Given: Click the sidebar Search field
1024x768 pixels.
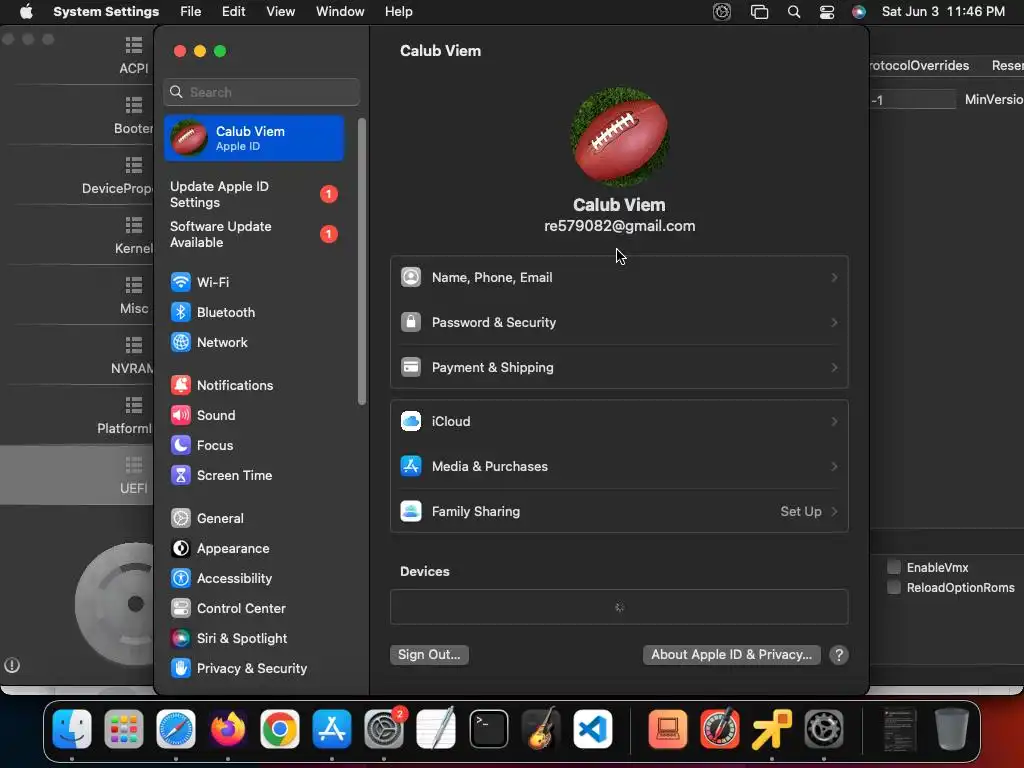Looking at the screenshot, I should [261, 92].
